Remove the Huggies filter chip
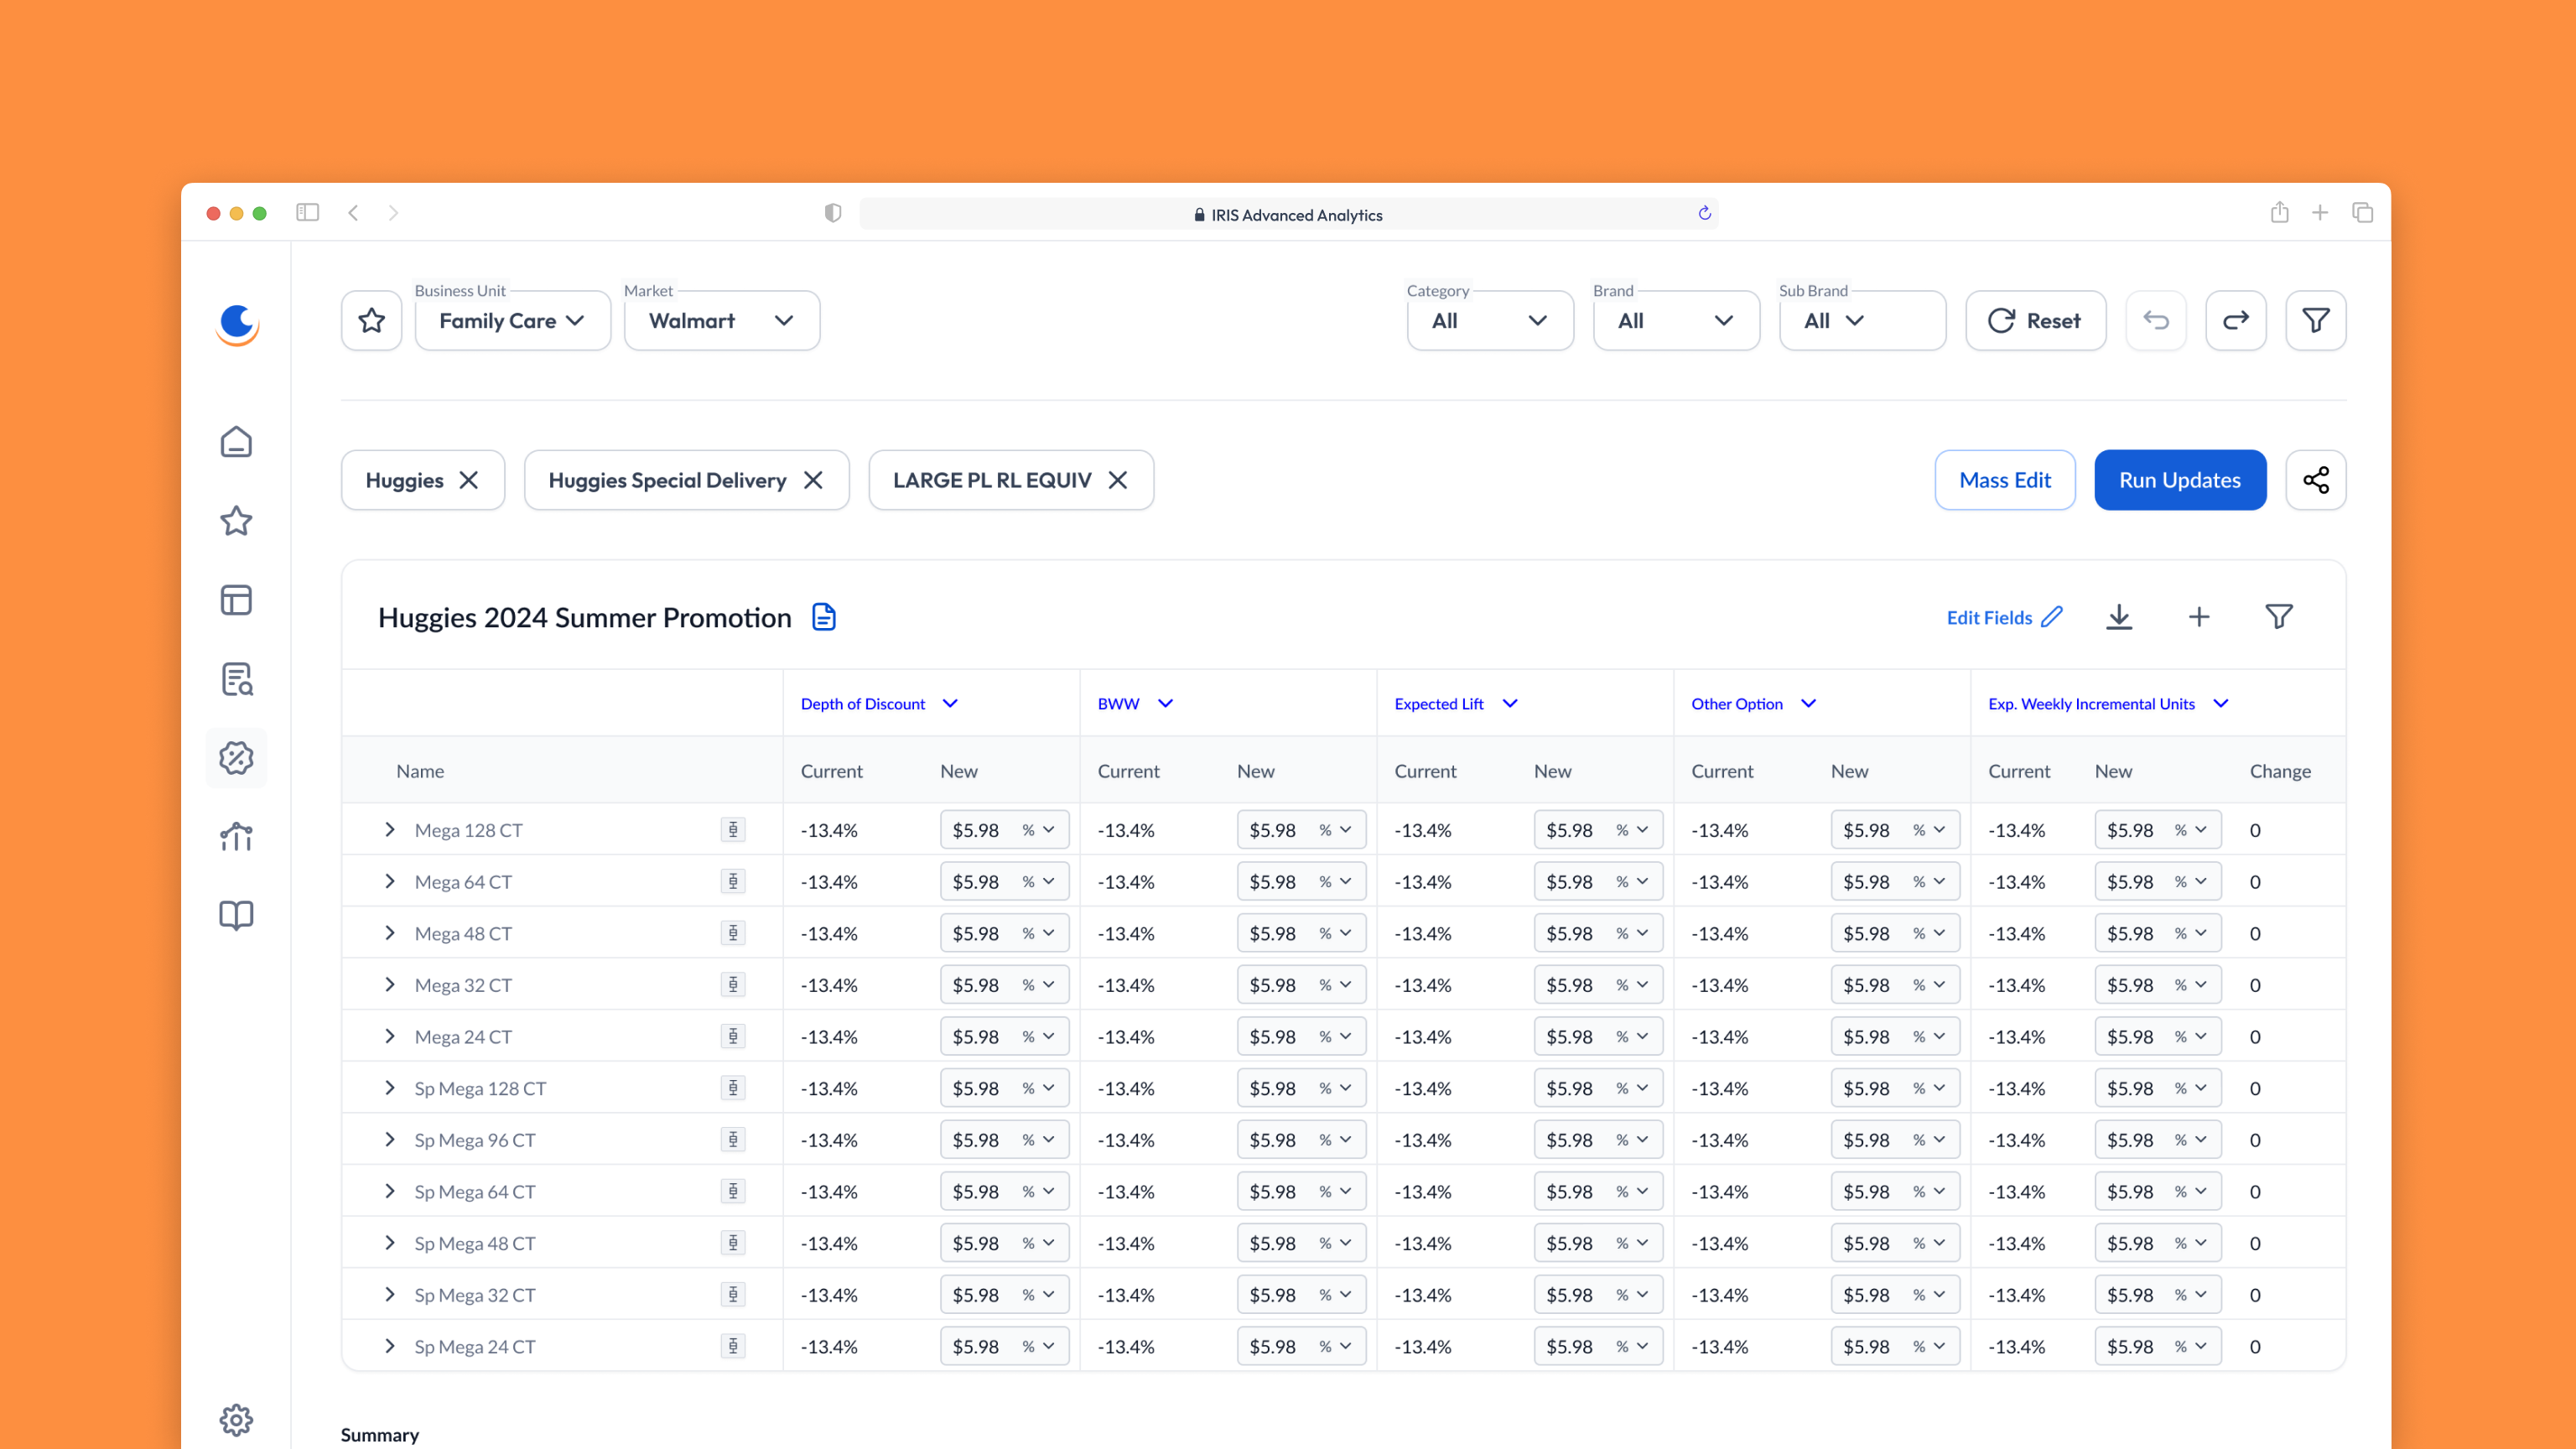Image resolution: width=2576 pixels, height=1449 pixels. pos(468,480)
